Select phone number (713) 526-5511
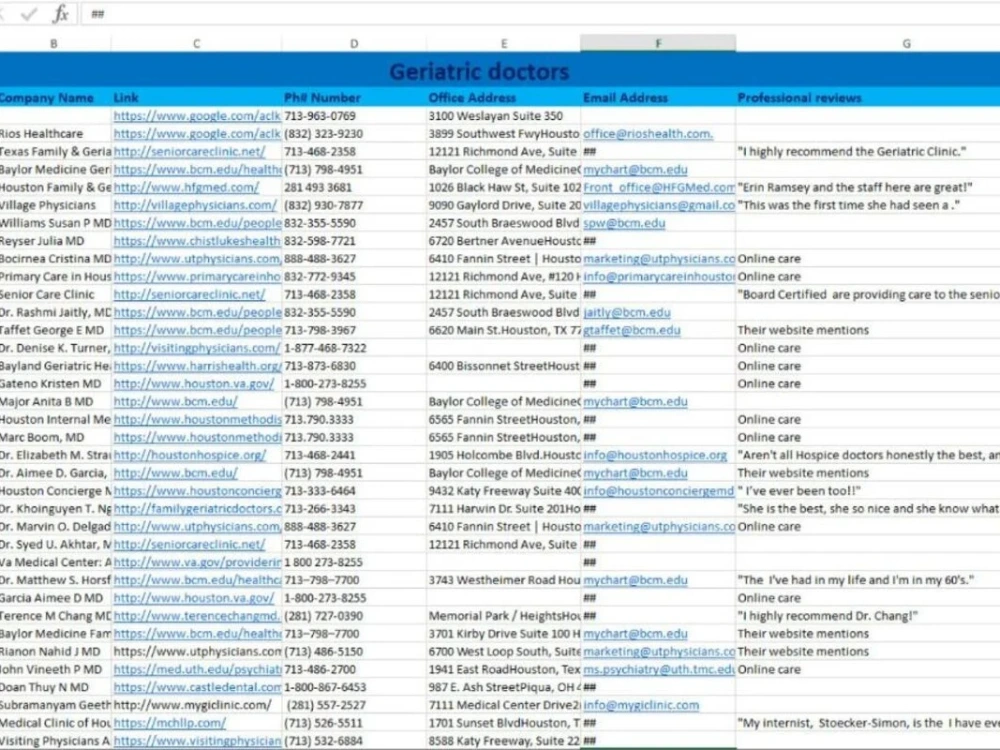The height and width of the screenshot is (750, 1000). 323,723
